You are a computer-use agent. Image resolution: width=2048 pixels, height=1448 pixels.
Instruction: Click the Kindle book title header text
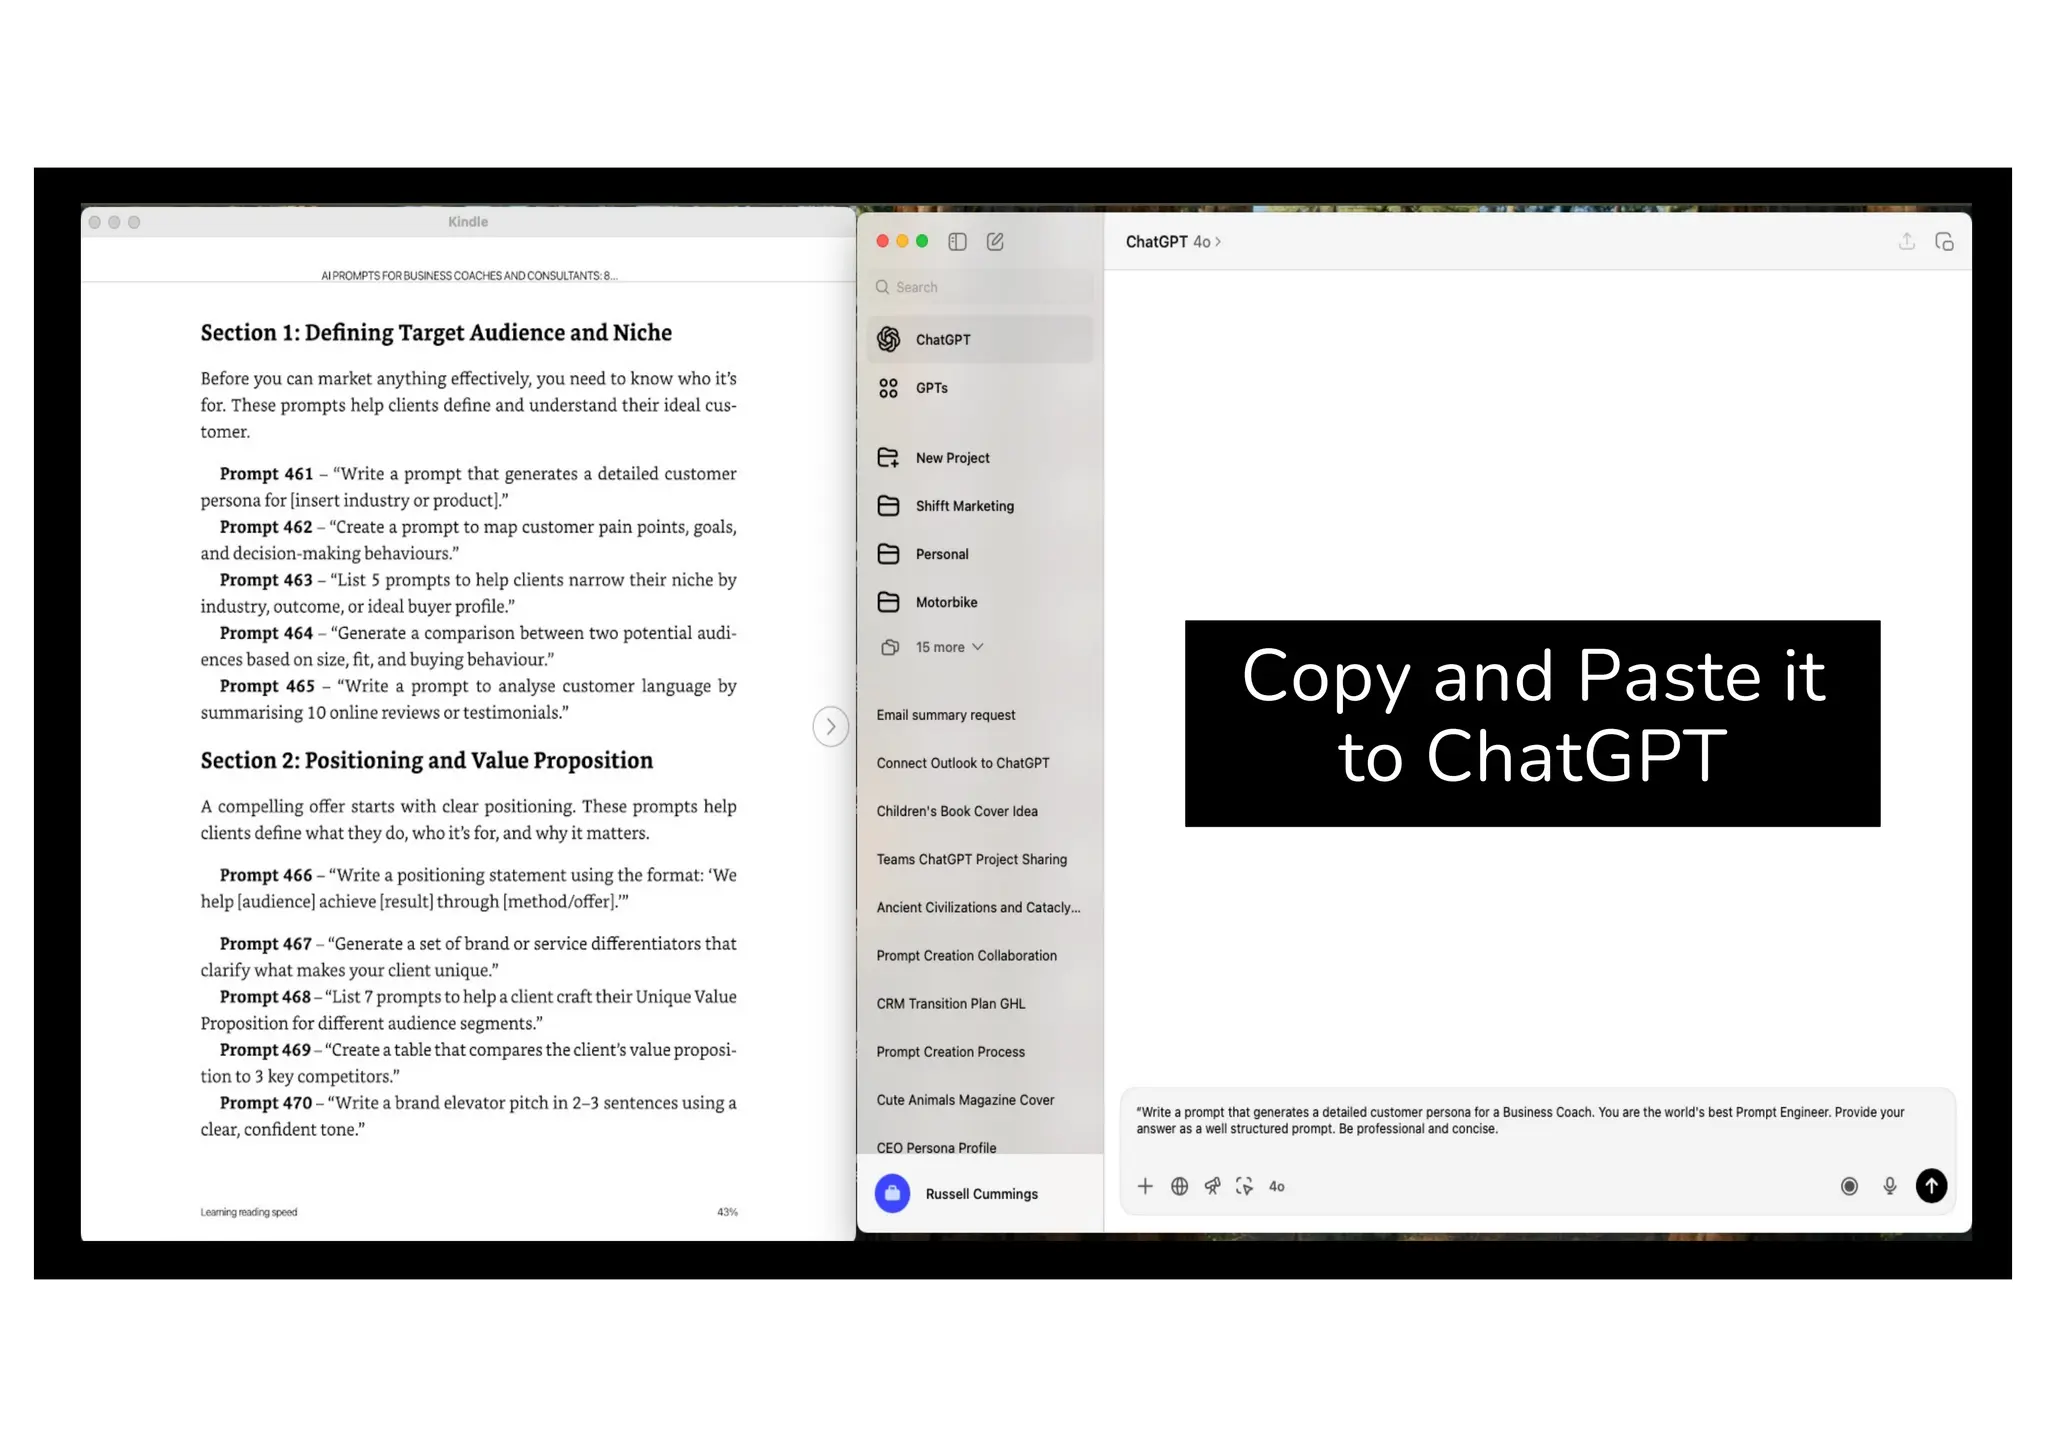point(469,275)
